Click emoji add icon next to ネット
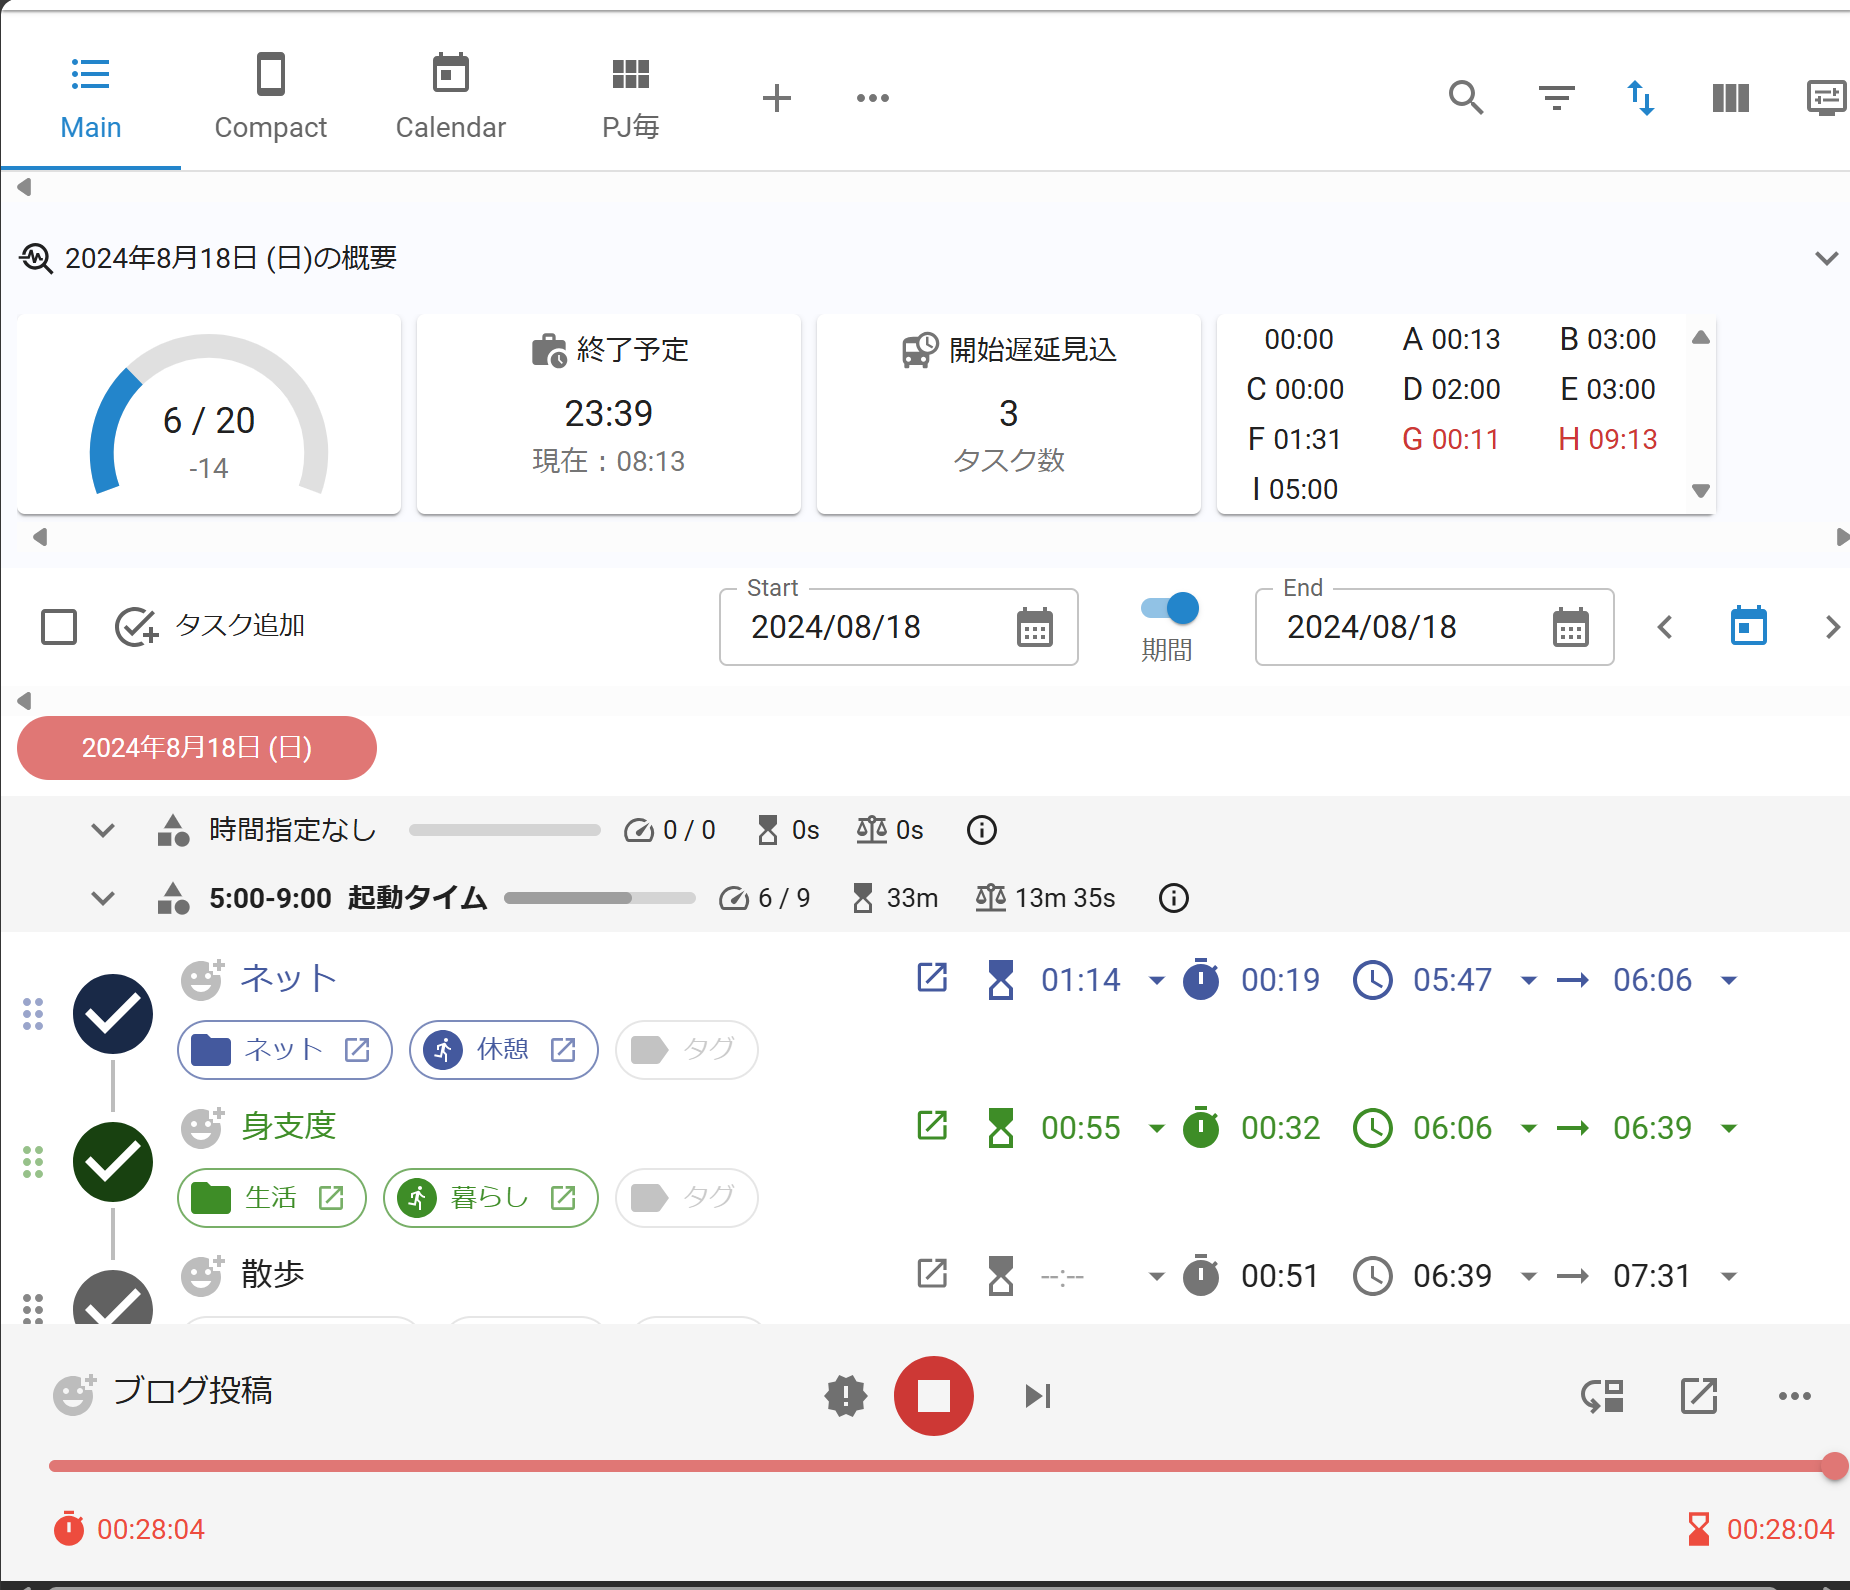1850x1590 pixels. click(202, 980)
